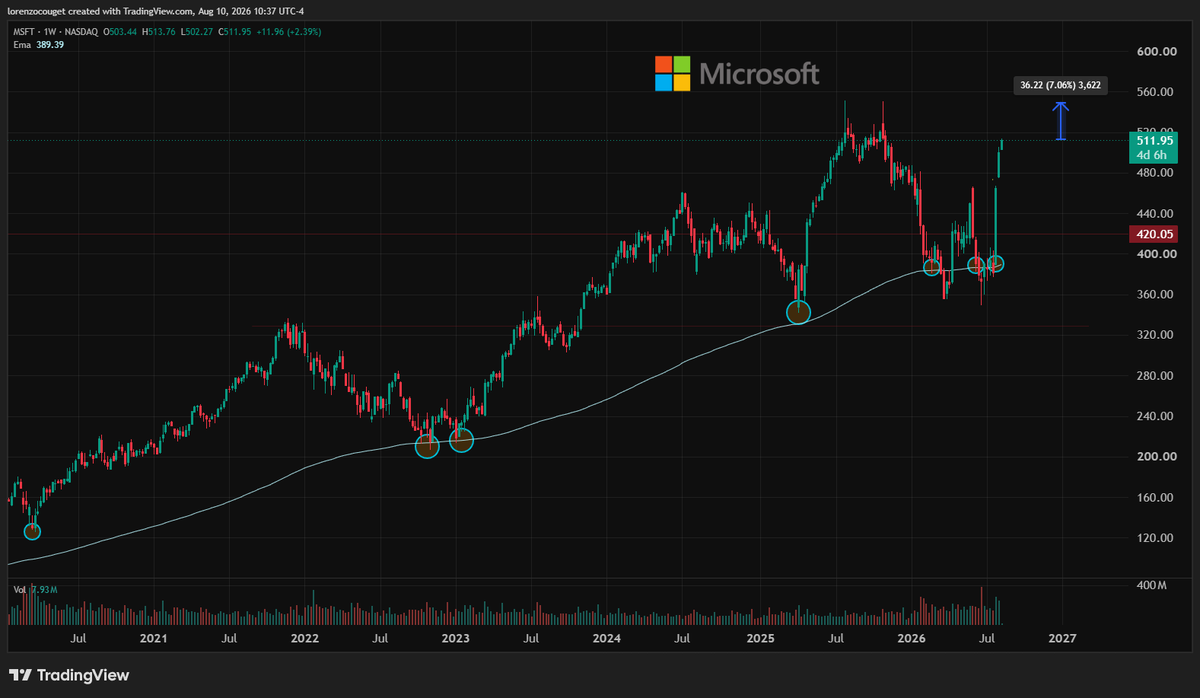Click the 400.00 price axis label
The width and height of the screenshot is (1200, 698).
coord(1156,254)
